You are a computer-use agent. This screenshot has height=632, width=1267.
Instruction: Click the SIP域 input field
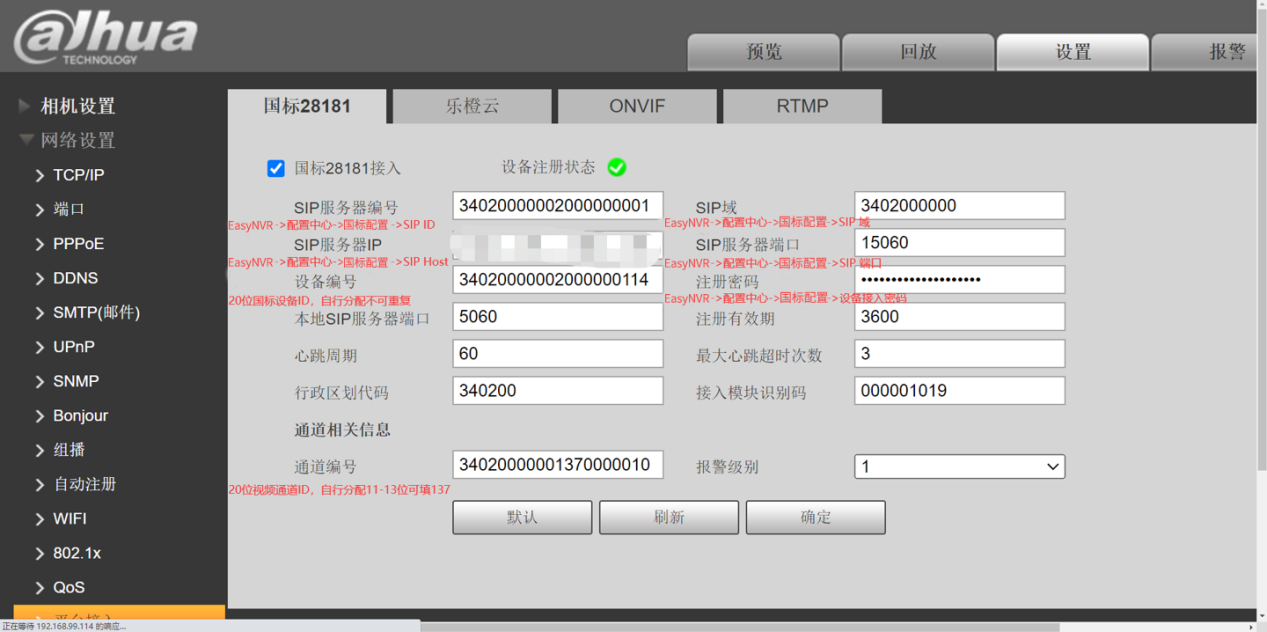pyautogui.click(x=958, y=205)
